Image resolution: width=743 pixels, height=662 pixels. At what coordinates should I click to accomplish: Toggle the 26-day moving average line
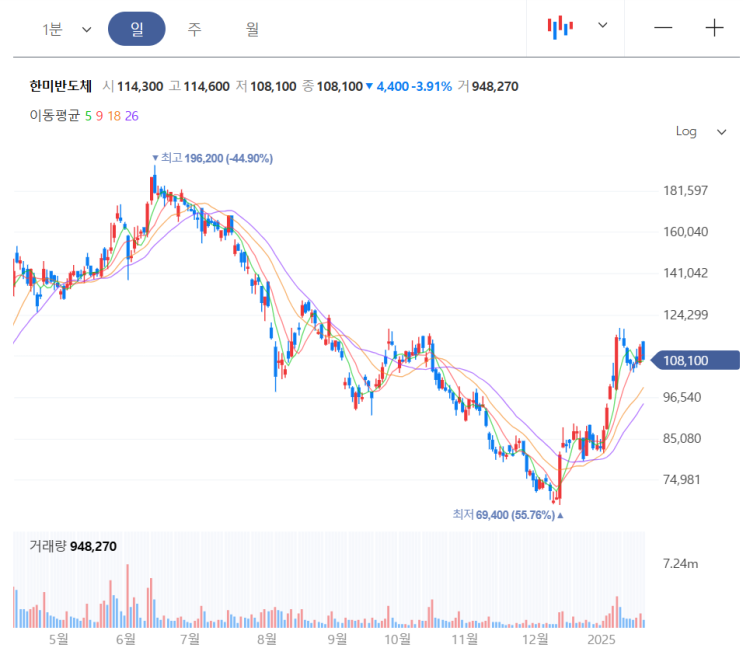132,116
